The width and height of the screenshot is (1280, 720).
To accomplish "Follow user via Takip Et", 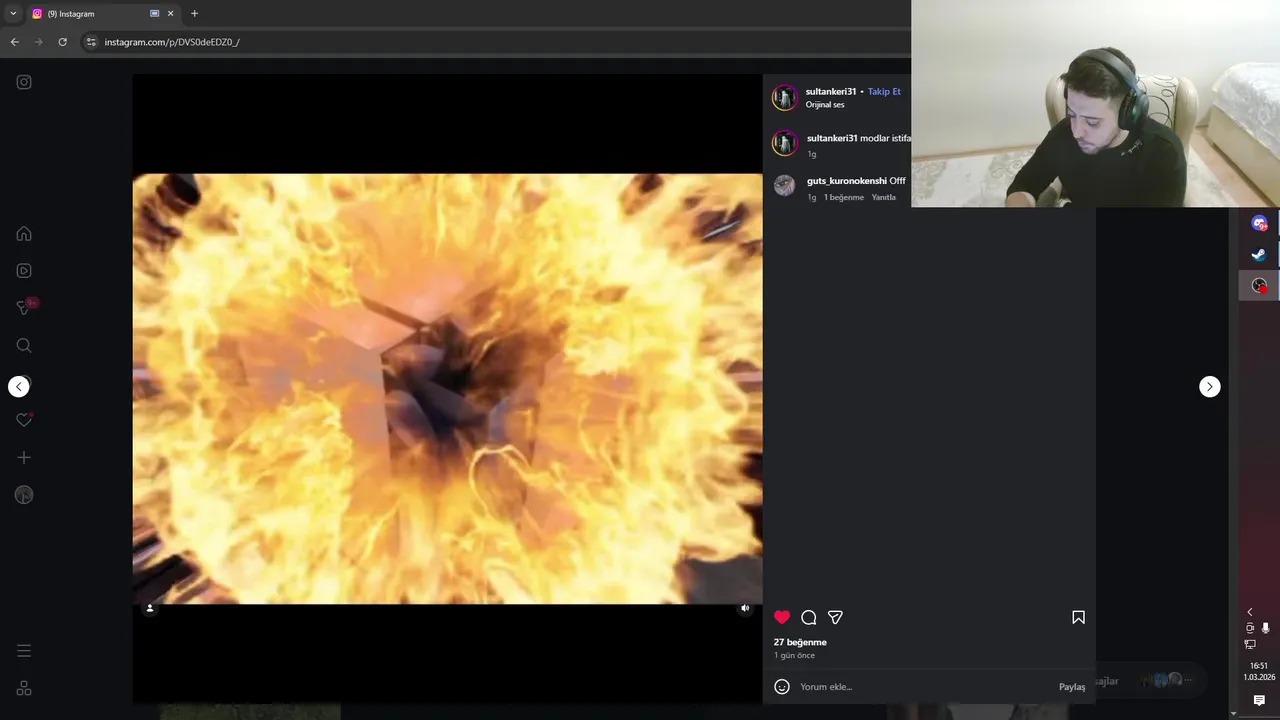I will tap(884, 91).
